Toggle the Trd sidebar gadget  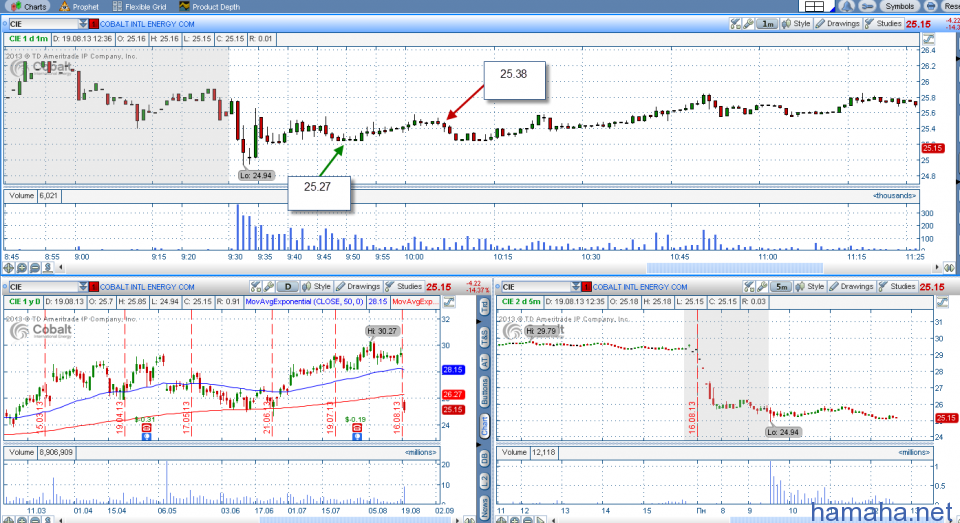(484, 306)
